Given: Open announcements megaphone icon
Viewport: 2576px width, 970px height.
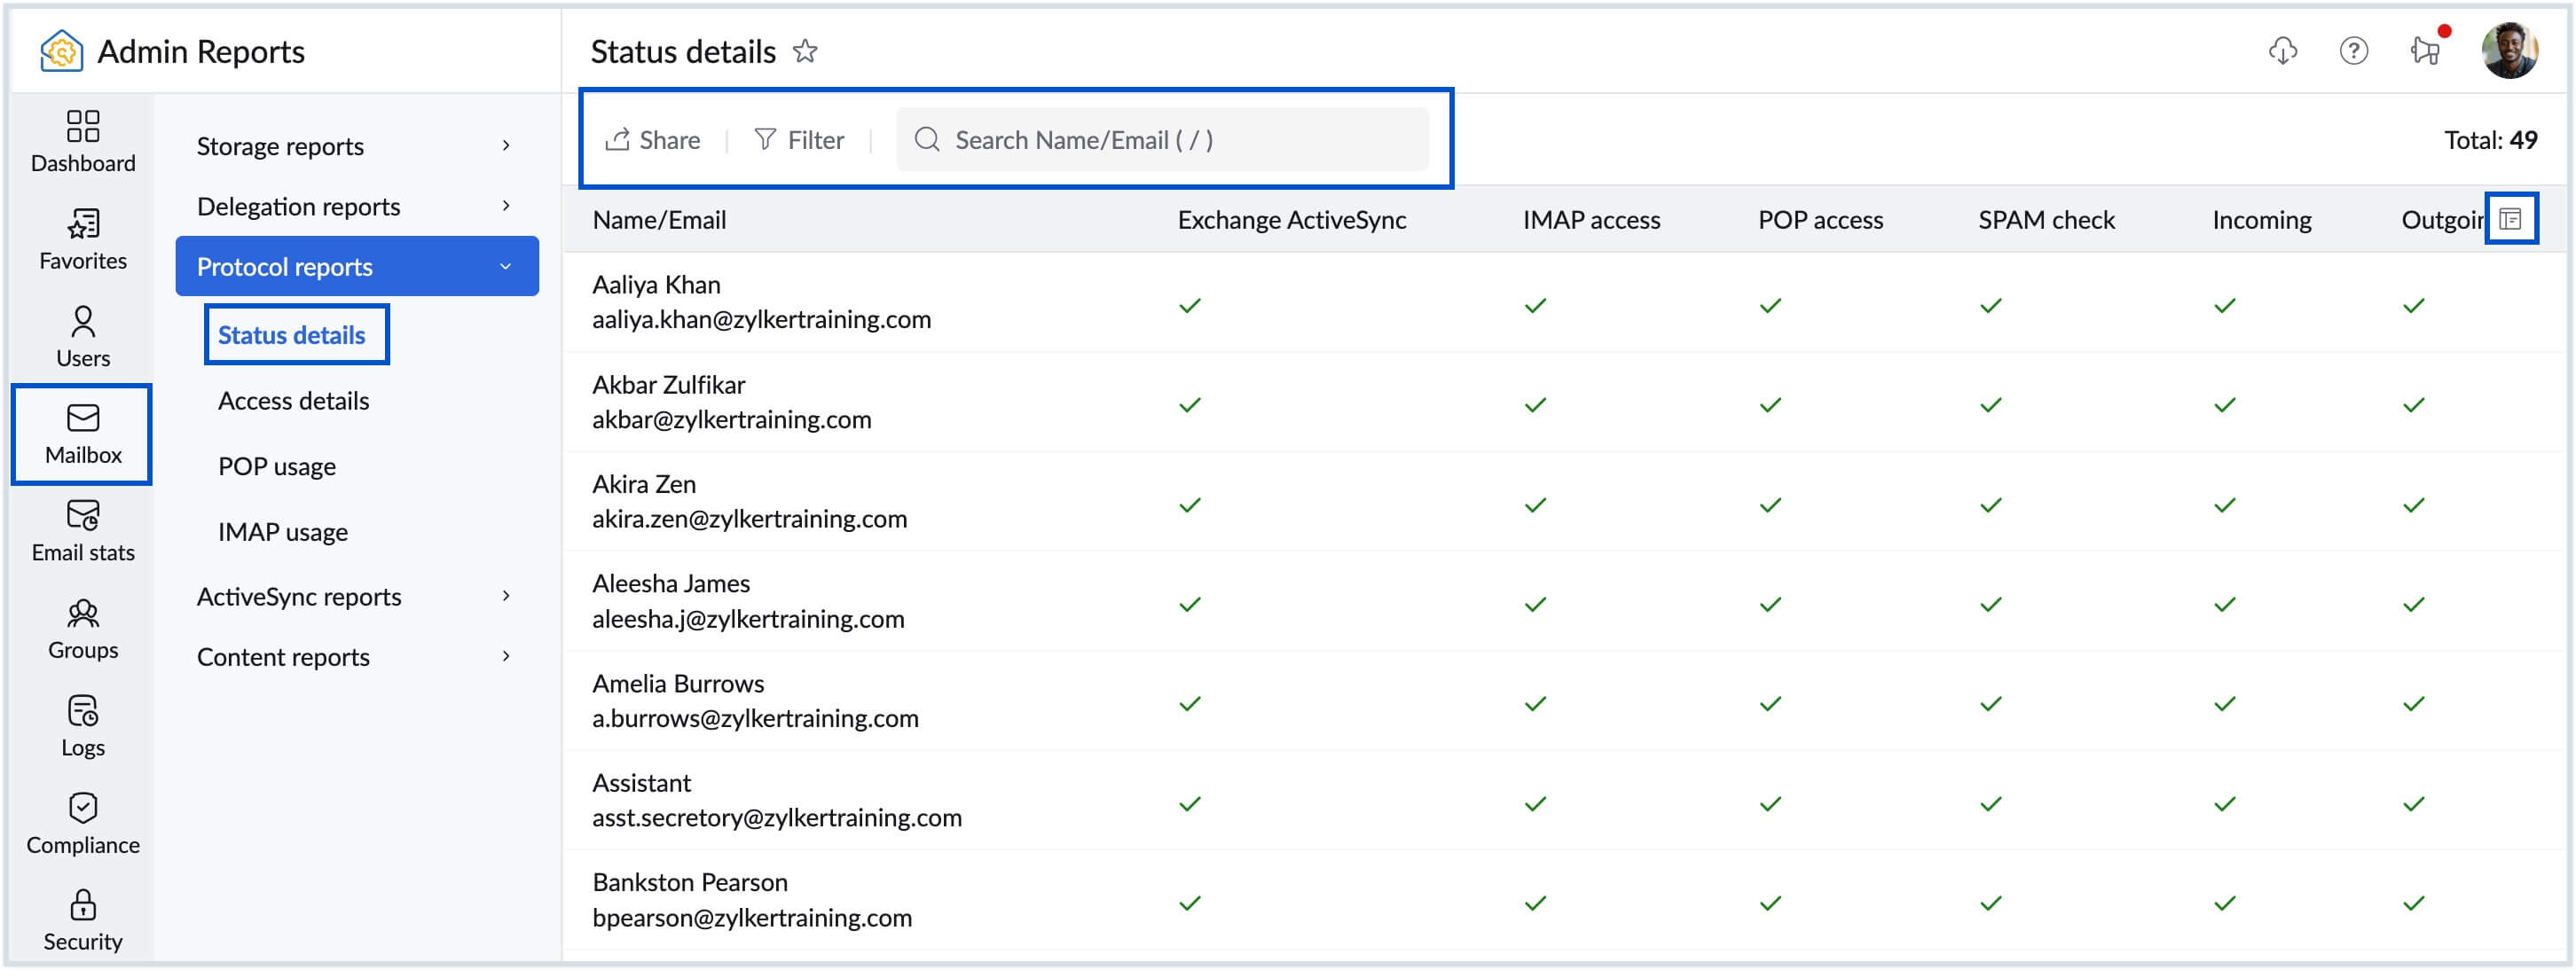Looking at the screenshot, I should pos(2425,50).
